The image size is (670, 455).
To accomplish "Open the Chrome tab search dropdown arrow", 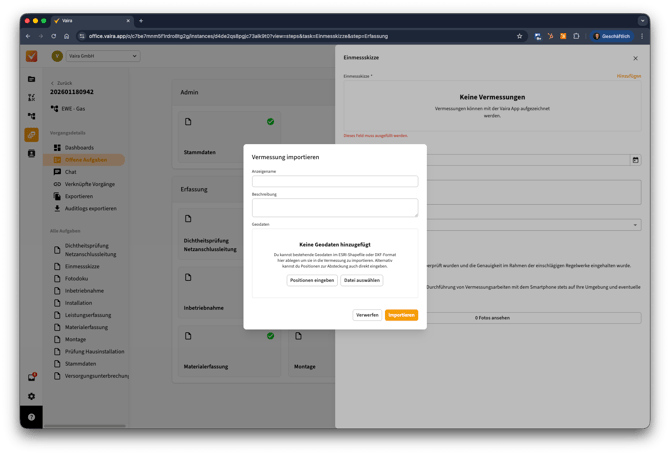I will (x=642, y=20).
